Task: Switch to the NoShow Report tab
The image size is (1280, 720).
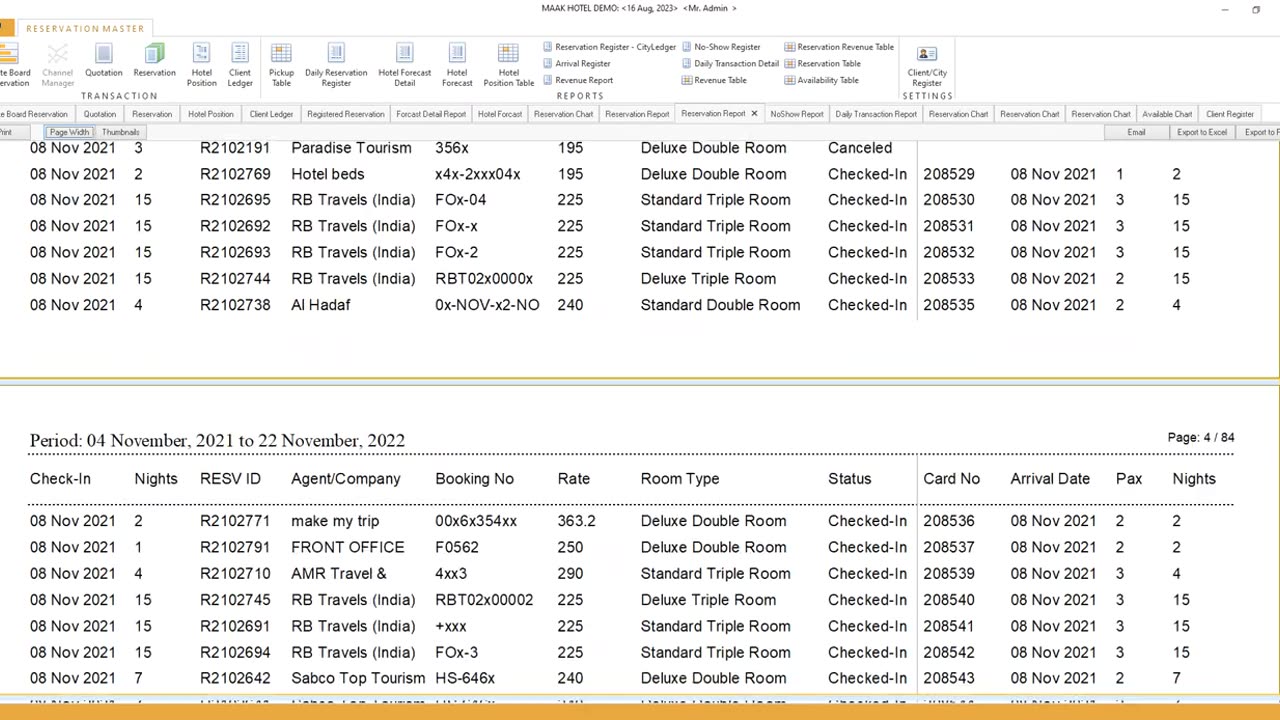Action: (797, 114)
